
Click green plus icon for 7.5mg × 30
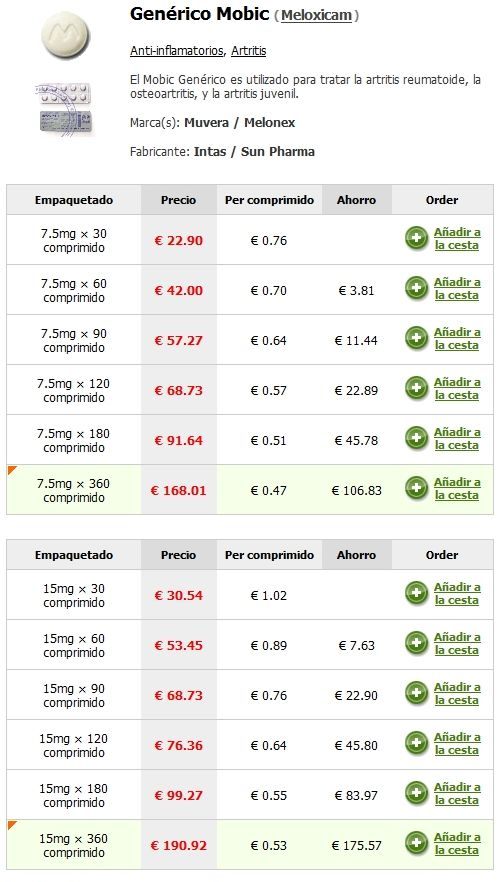pos(416,238)
